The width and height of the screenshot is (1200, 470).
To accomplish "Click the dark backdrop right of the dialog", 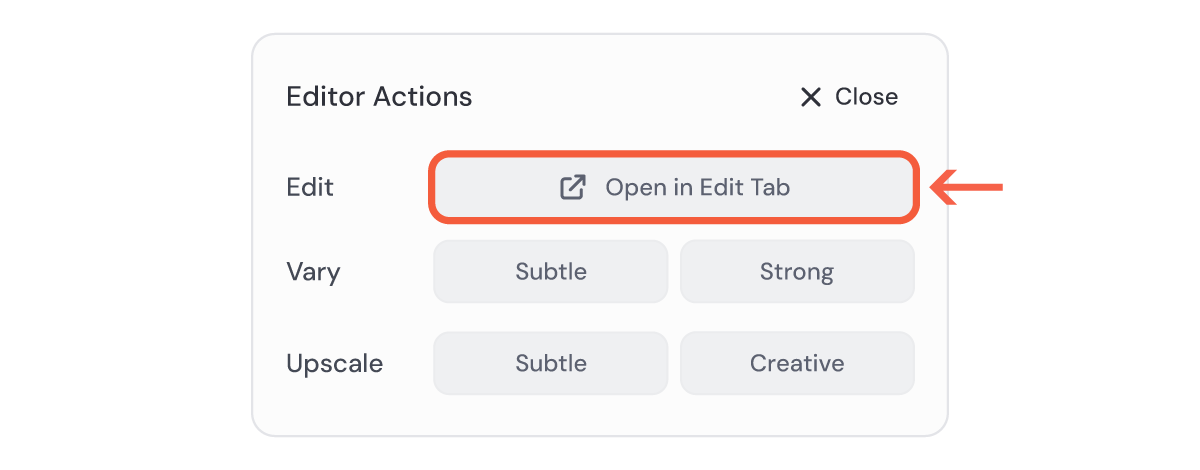I will pos(1080,300).
